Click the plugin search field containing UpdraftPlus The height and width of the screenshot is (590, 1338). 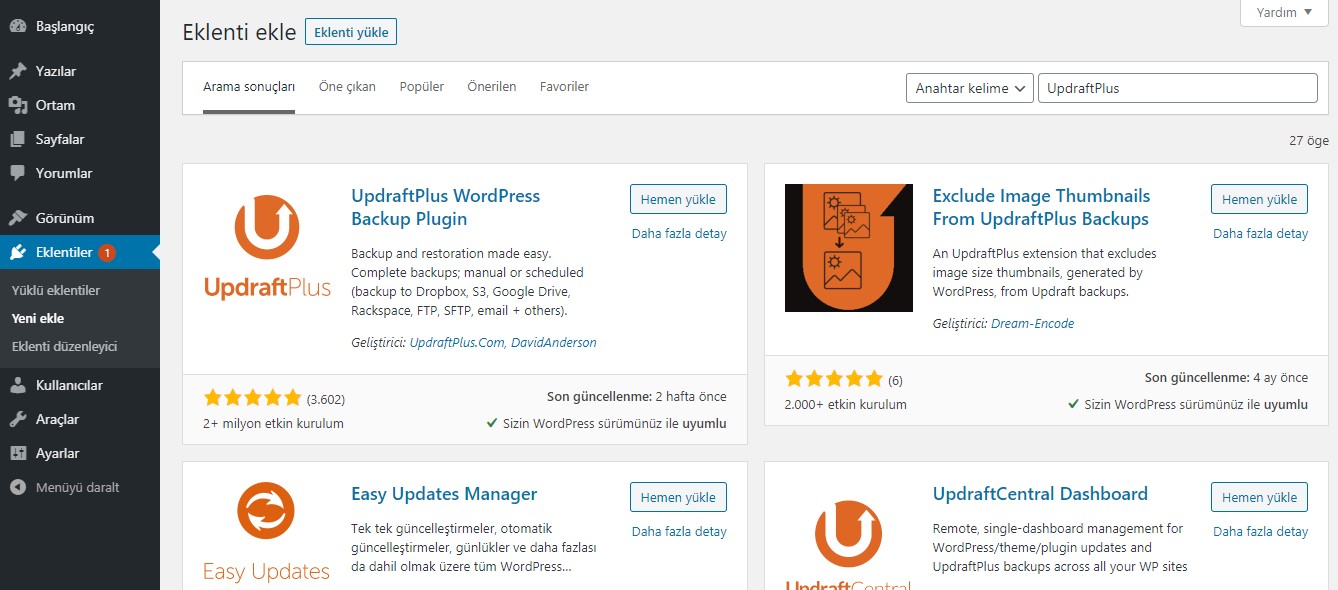point(1178,88)
